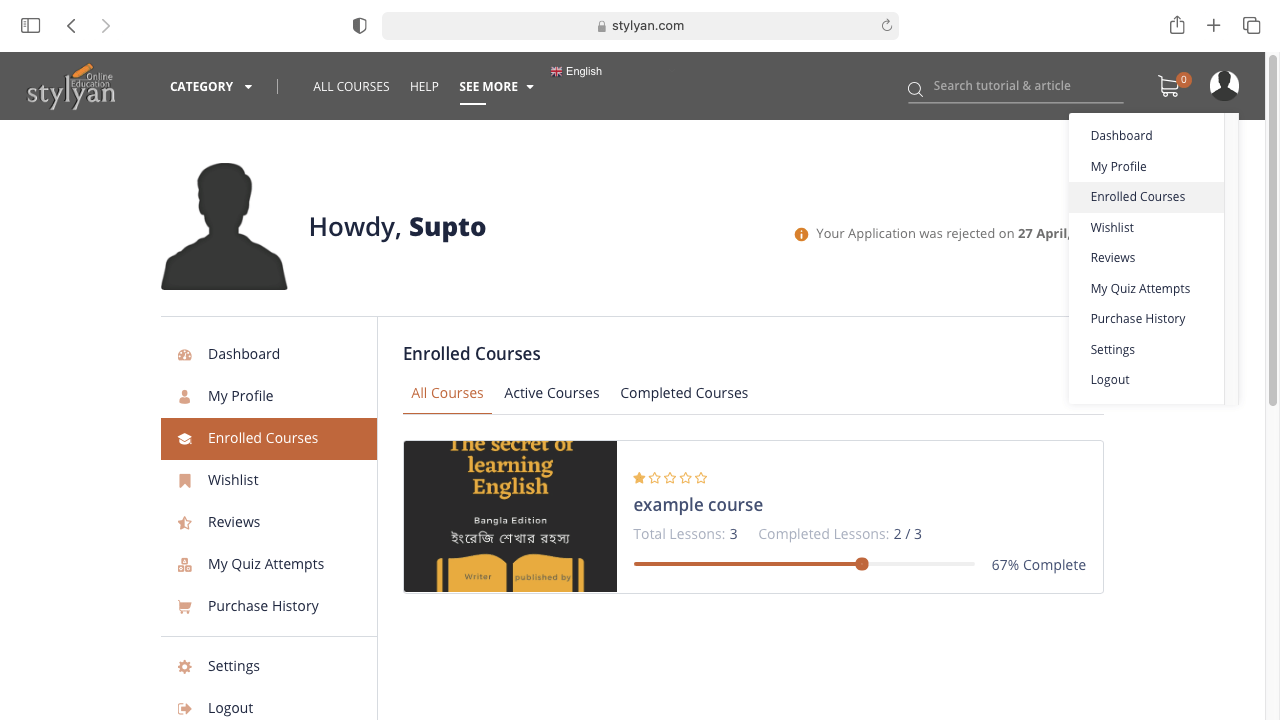Open the privacy shield report
The width and height of the screenshot is (1280, 720).
pos(360,26)
